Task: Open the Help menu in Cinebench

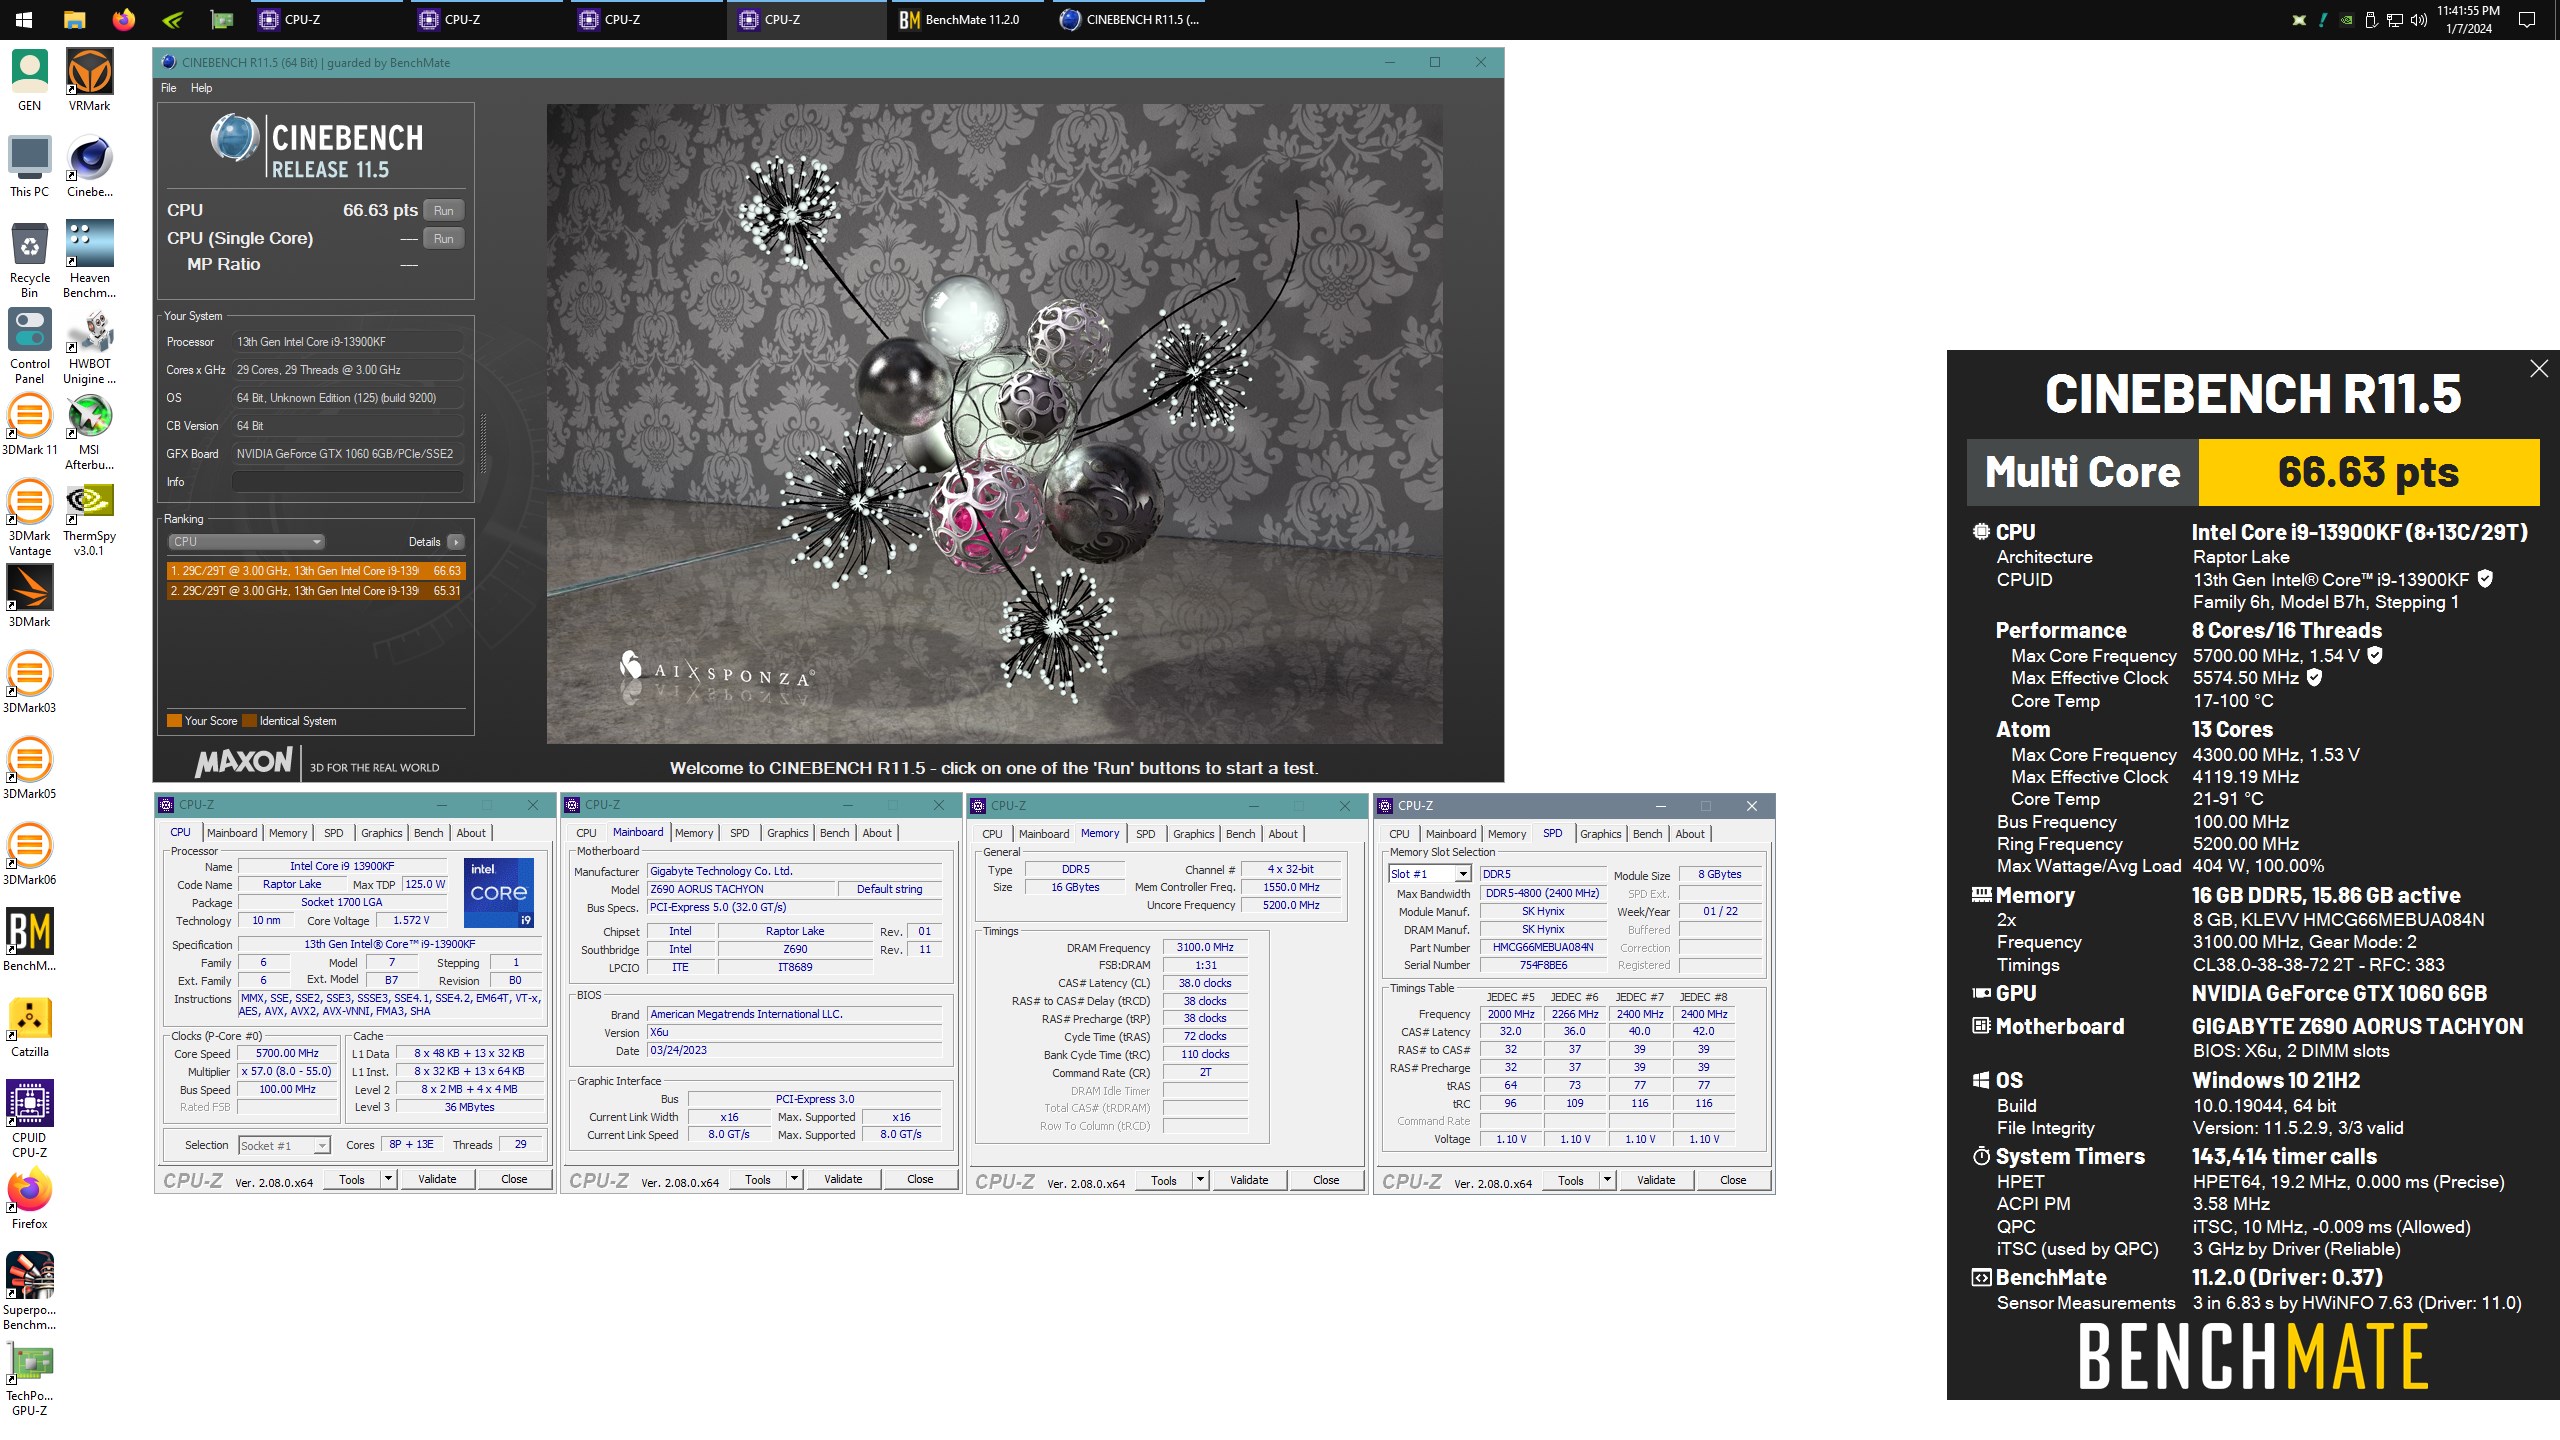Action: coord(201,88)
